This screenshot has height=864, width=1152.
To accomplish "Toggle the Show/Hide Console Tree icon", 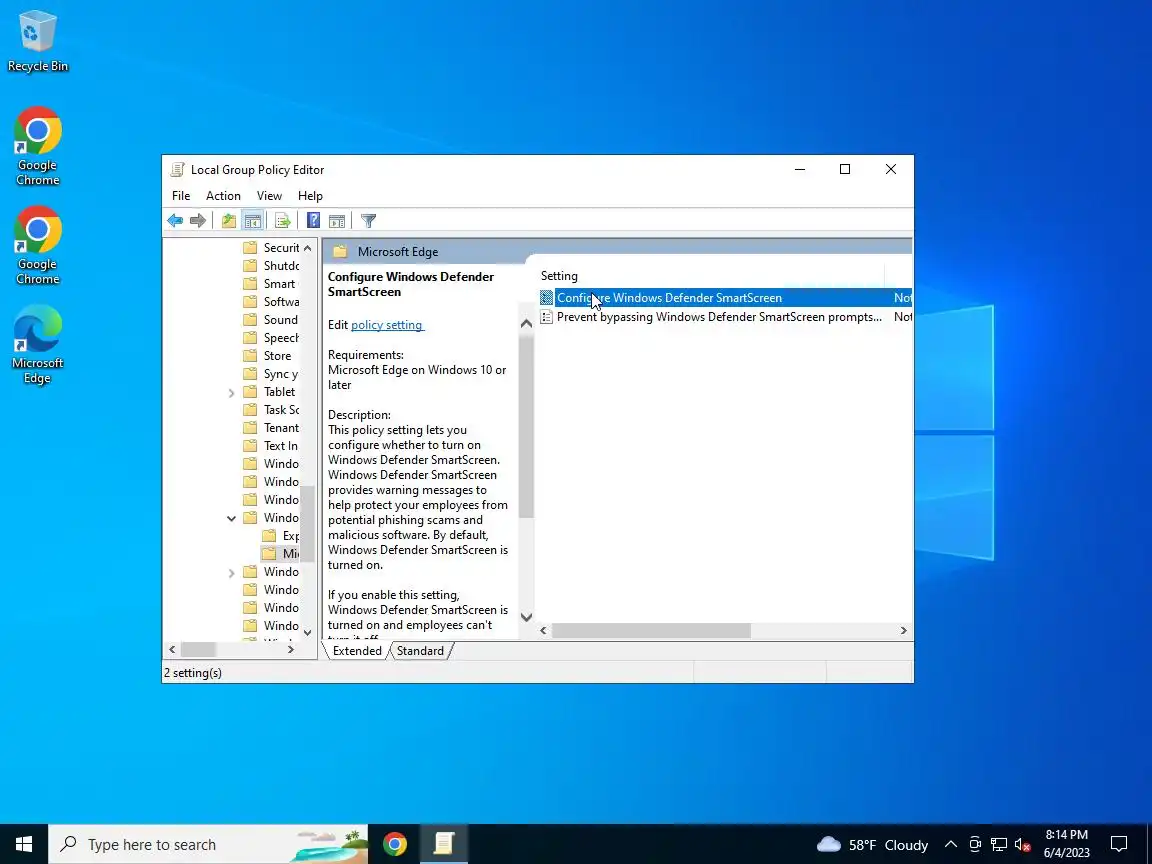I will tap(253, 220).
